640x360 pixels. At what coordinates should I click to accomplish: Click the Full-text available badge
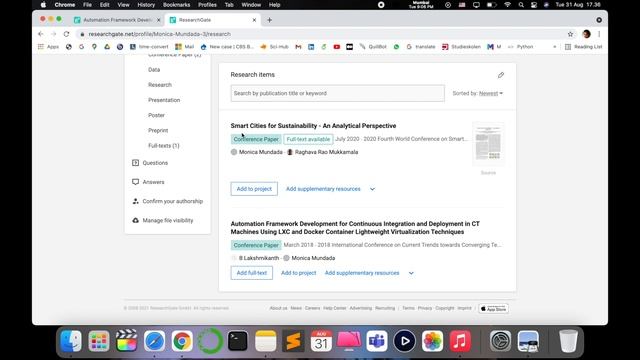pos(308,139)
